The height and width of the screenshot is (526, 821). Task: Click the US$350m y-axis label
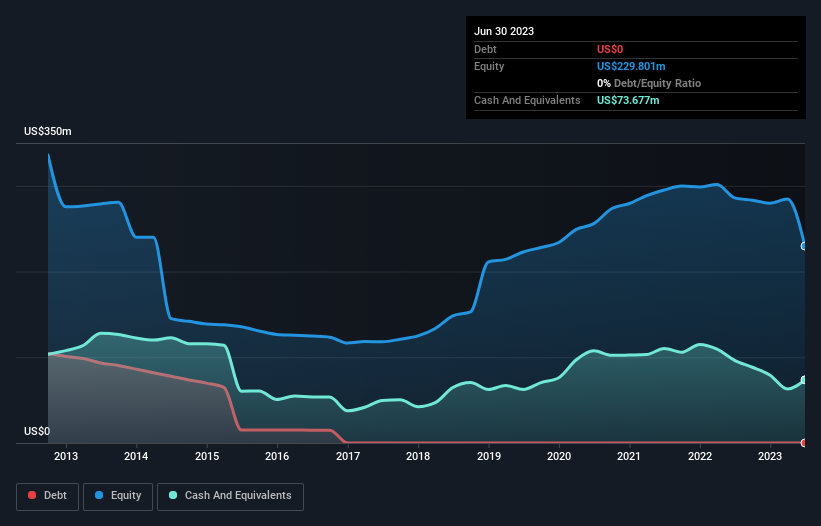[x=48, y=131]
